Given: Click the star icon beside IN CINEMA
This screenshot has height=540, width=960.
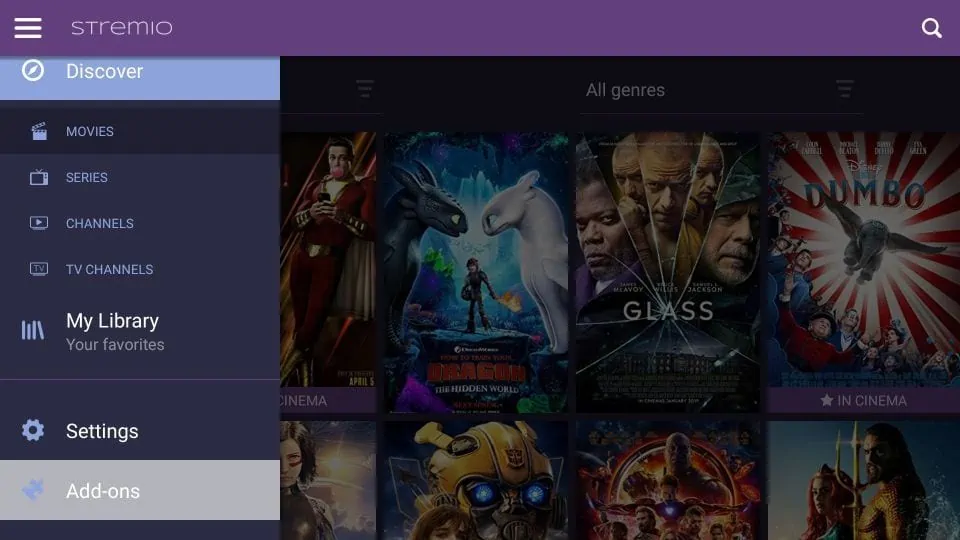Looking at the screenshot, I should click(x=827, y=400).
